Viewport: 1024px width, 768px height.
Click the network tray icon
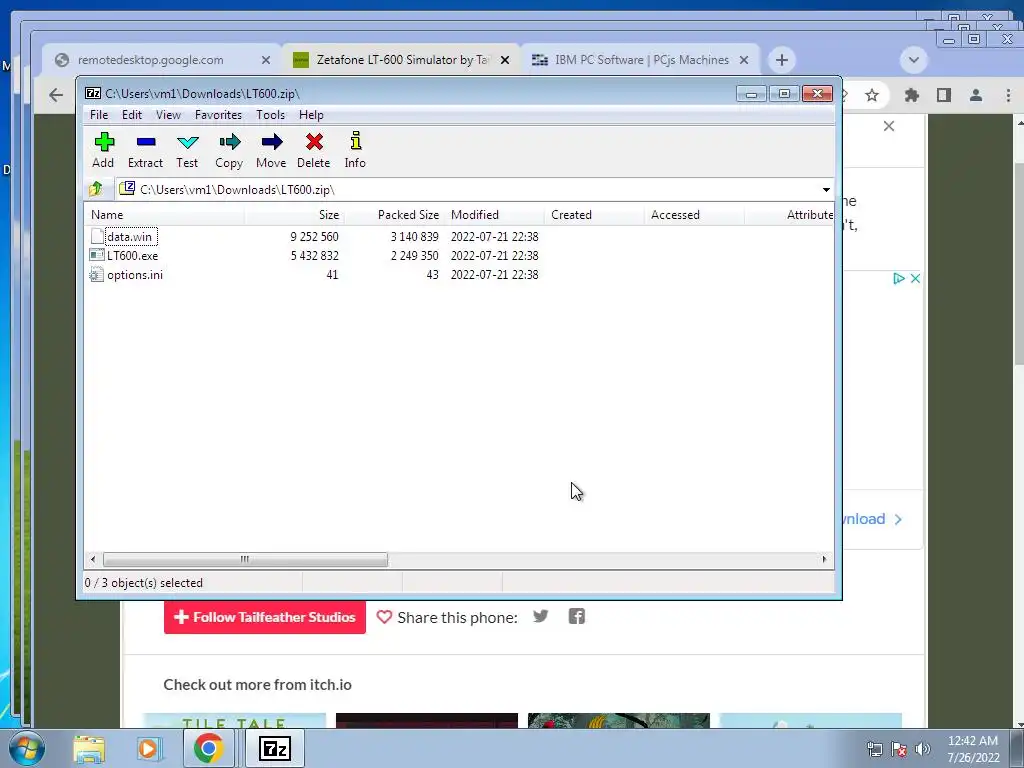[874, 748]
